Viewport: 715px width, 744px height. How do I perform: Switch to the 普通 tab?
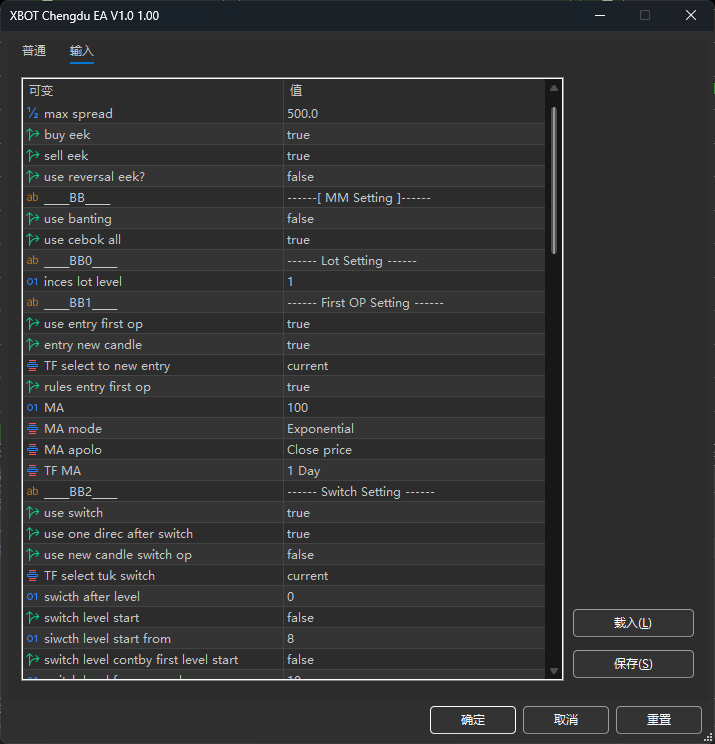[34, 51]
